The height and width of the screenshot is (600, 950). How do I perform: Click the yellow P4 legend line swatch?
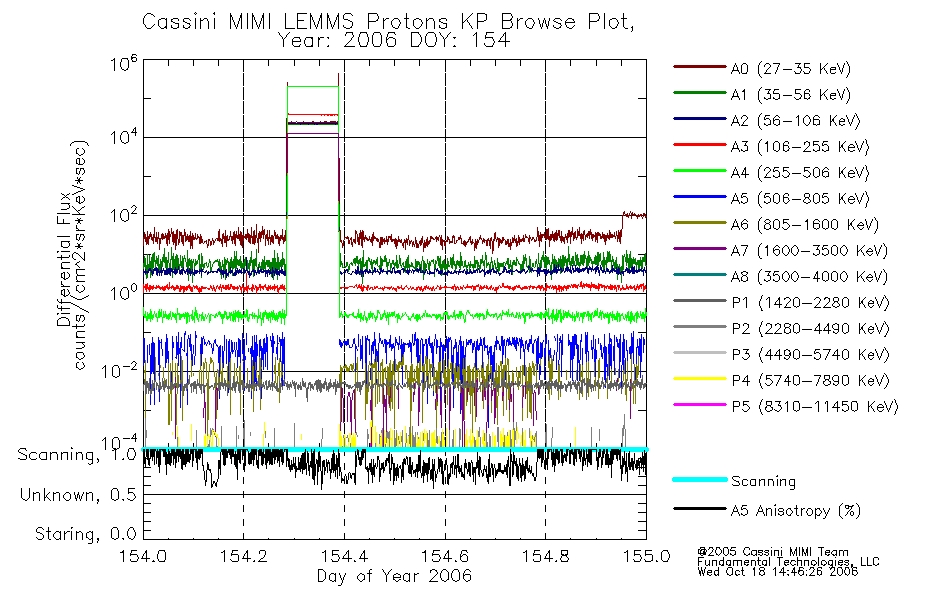[x=699, y=379]
